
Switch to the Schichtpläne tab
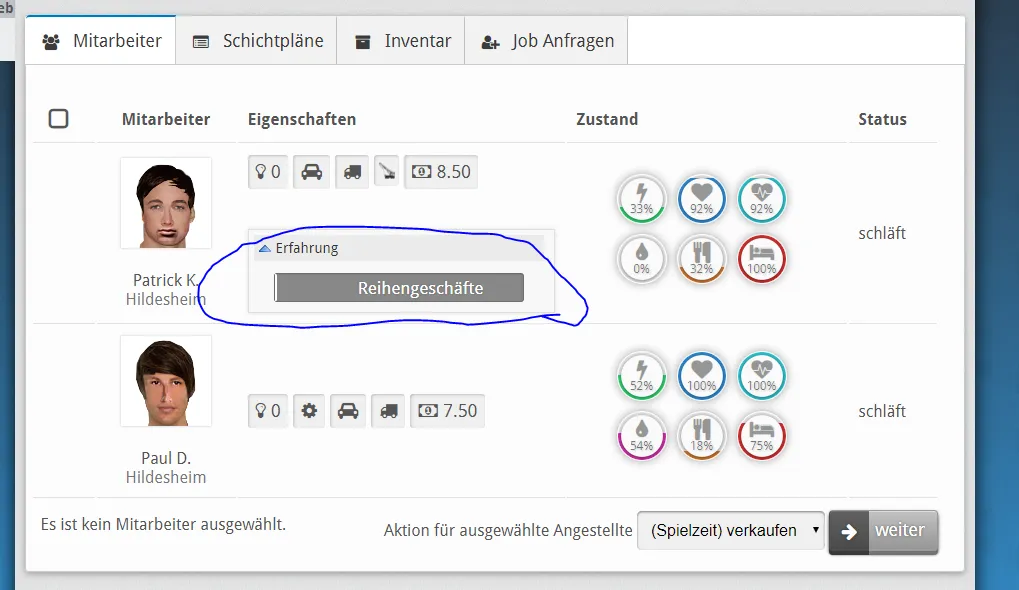[257, 42]
